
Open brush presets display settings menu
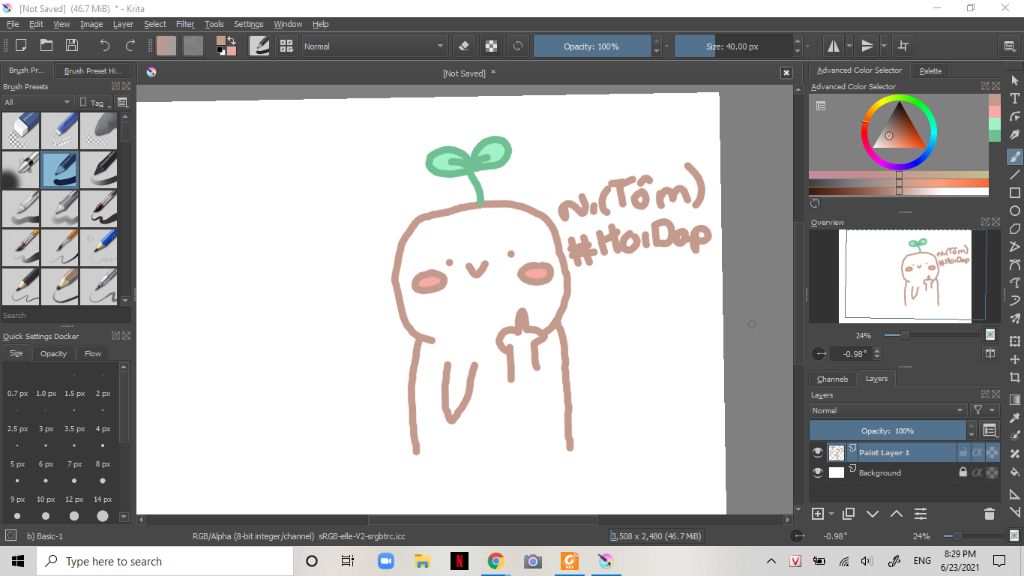pyautogui.click(x=122, y=103)
